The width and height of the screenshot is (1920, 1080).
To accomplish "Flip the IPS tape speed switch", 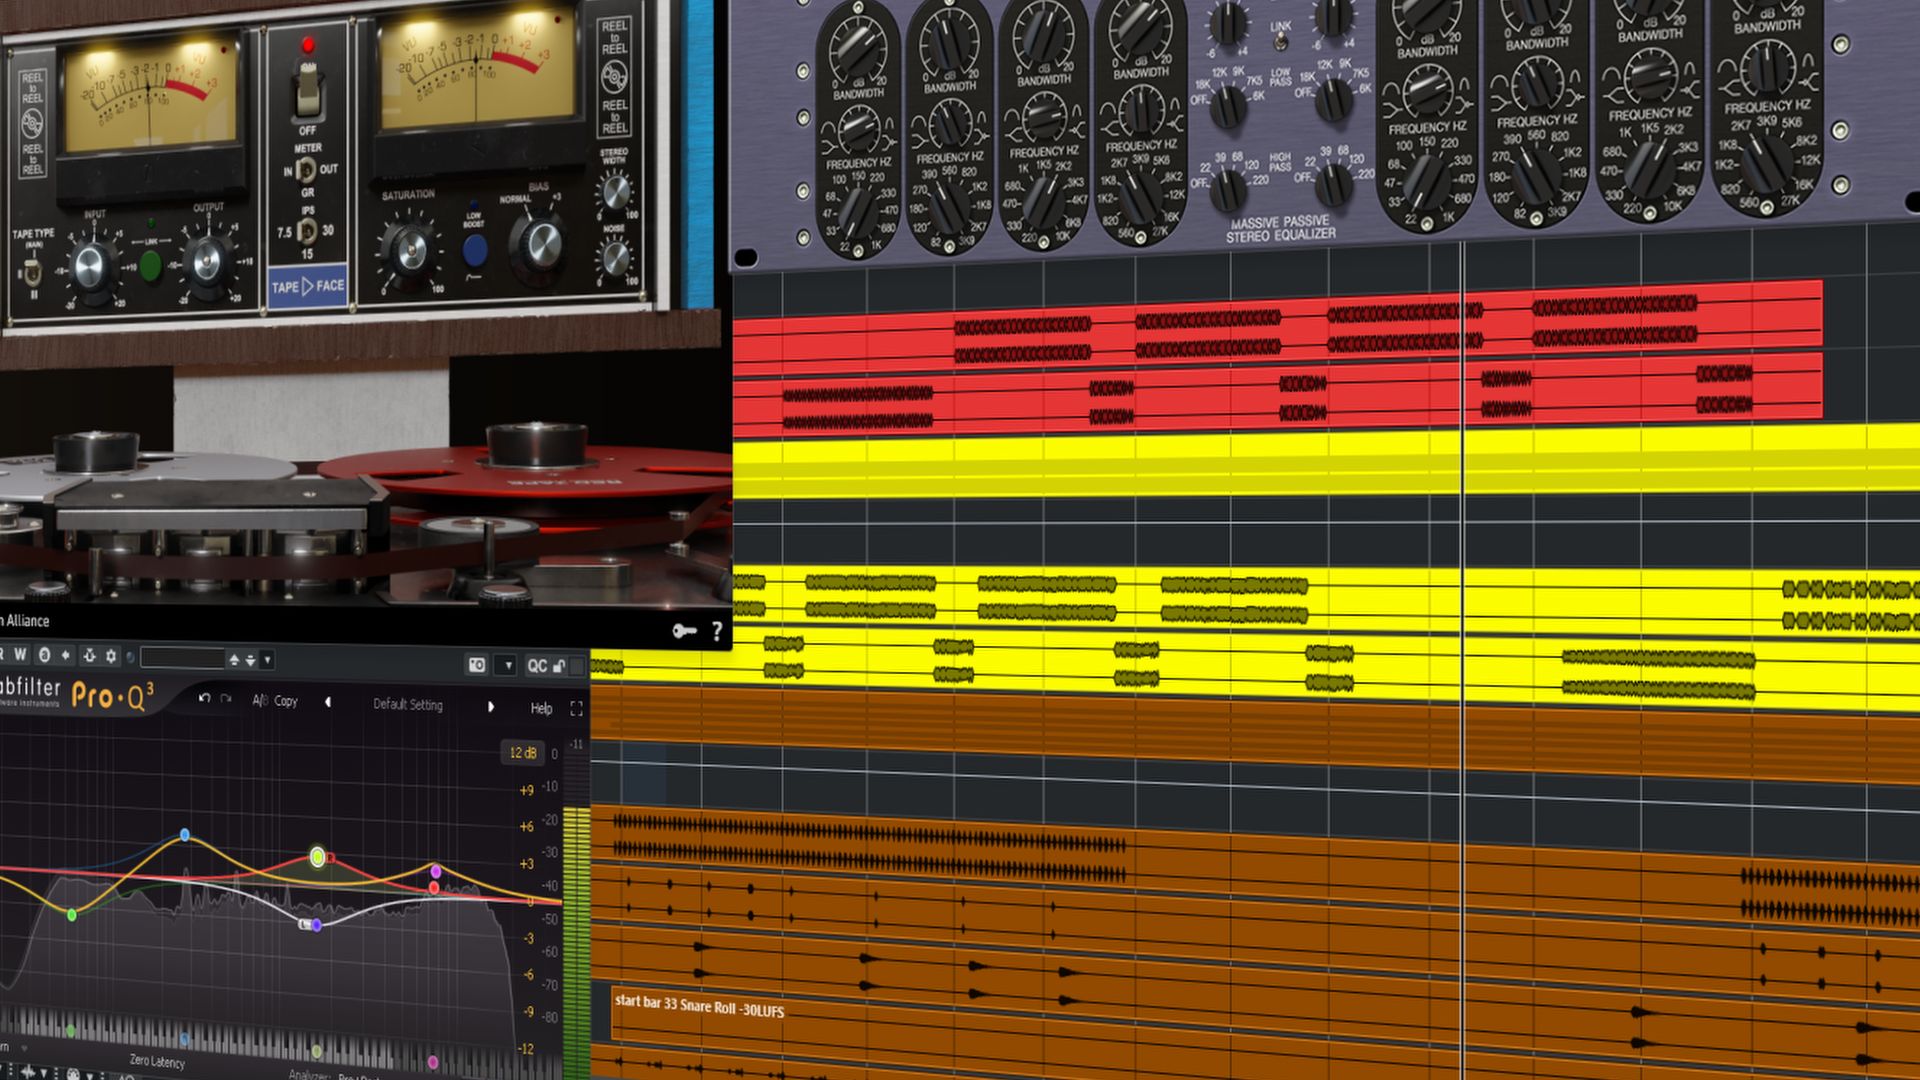I will [307, 231].
